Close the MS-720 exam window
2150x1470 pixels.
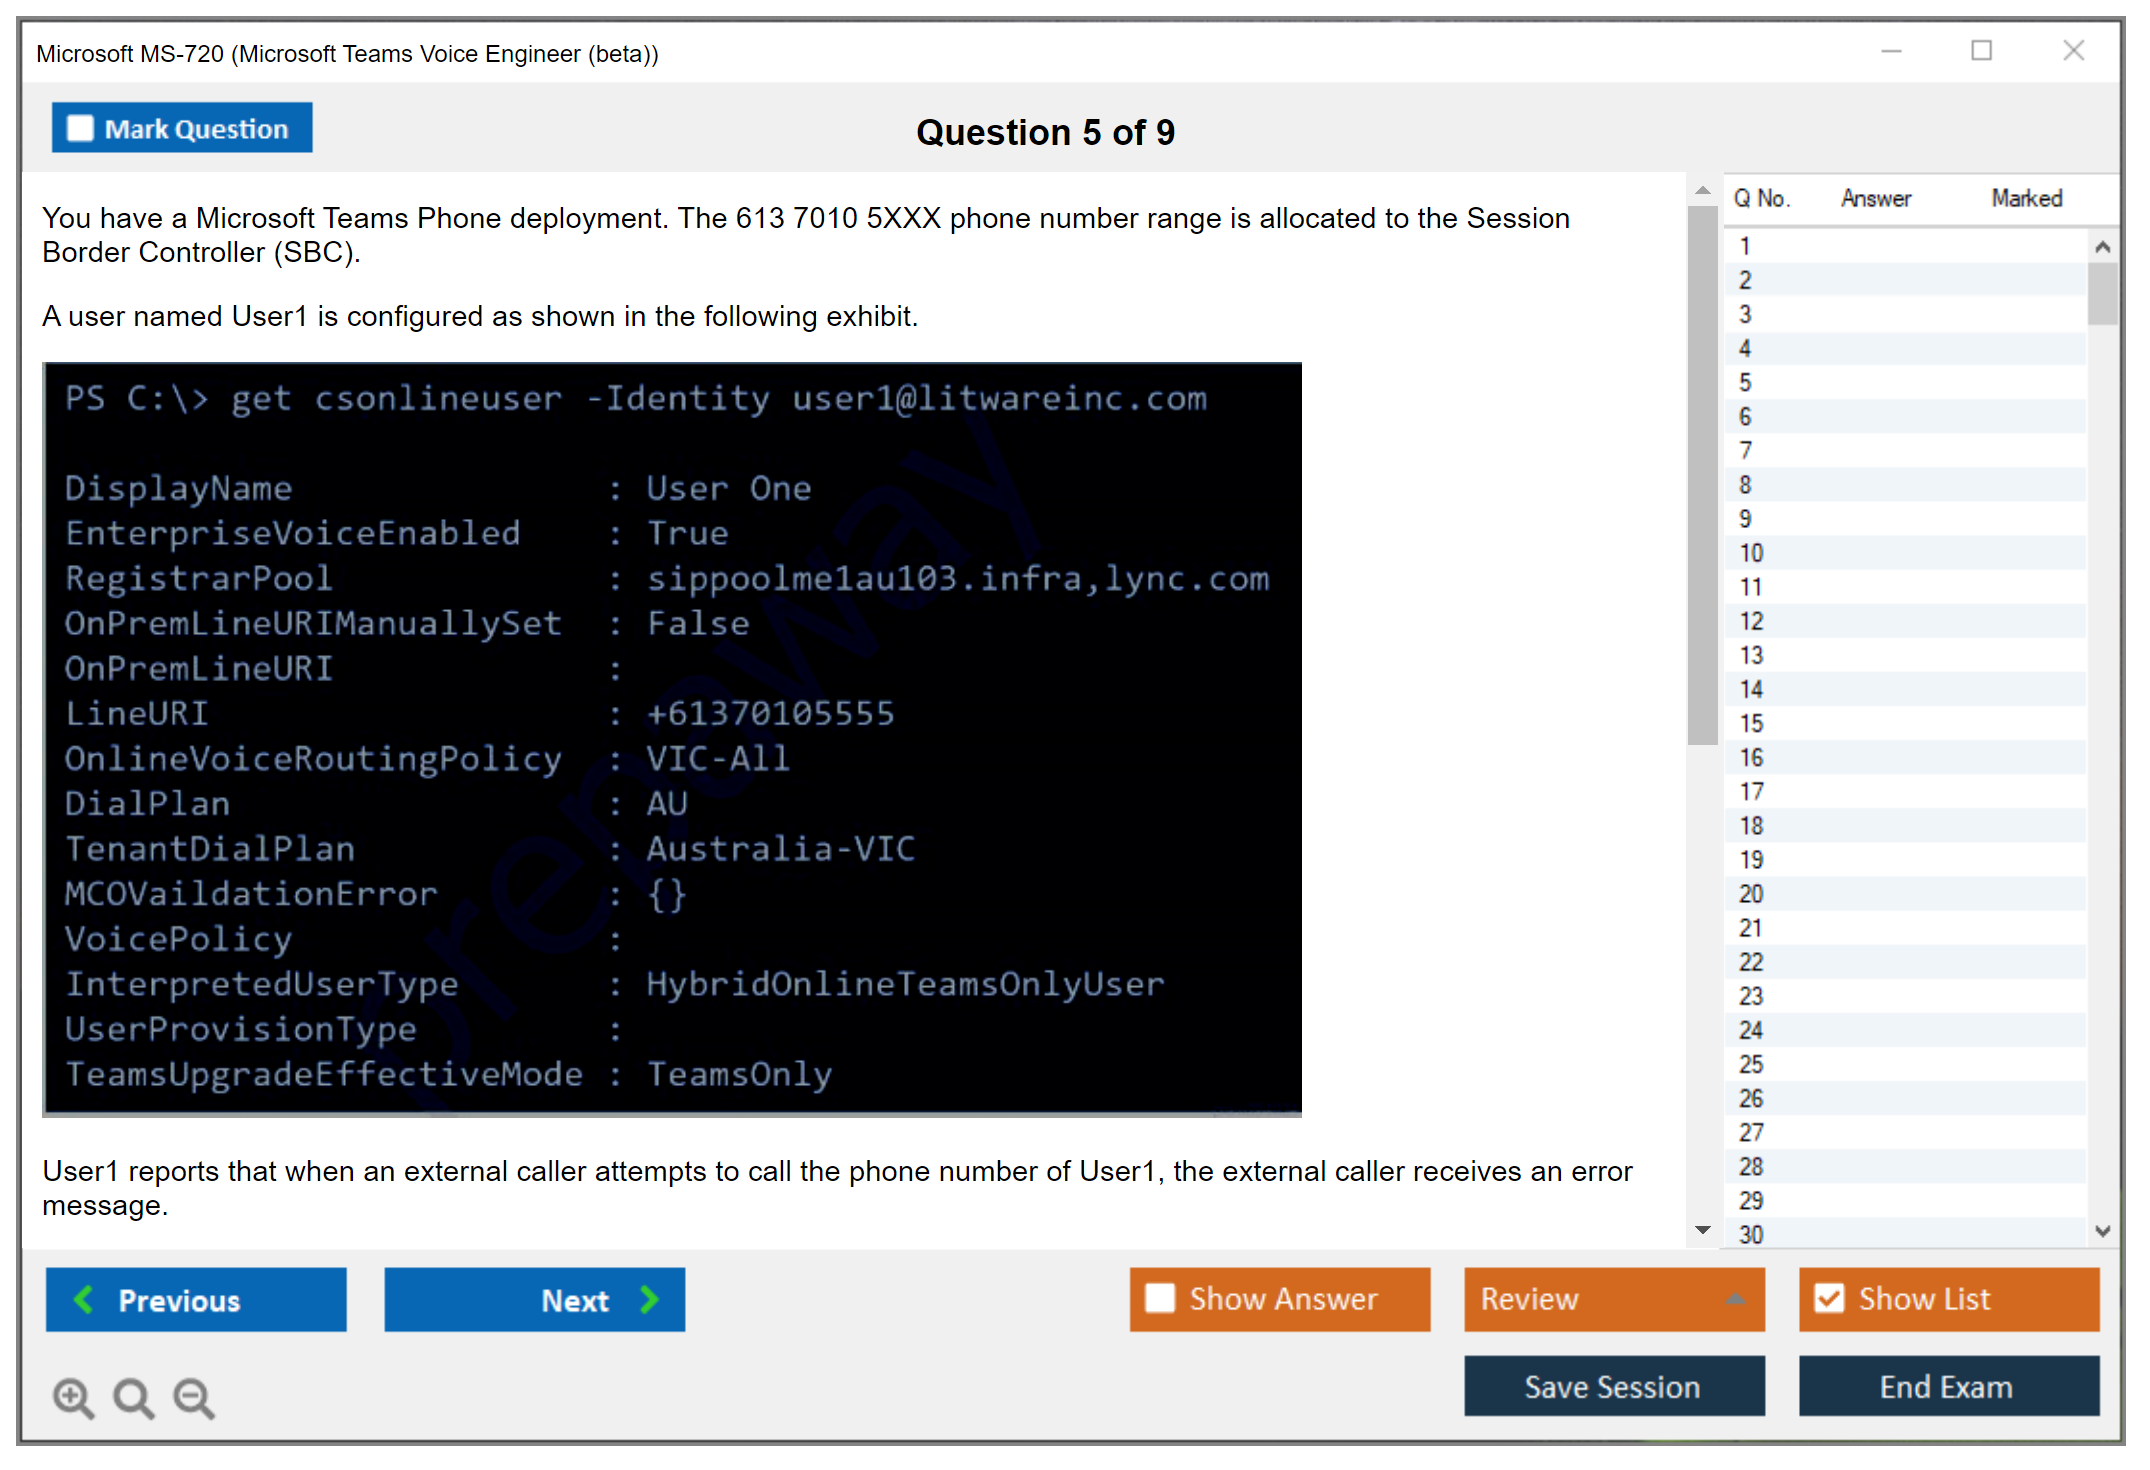[x=2073, y=51]
